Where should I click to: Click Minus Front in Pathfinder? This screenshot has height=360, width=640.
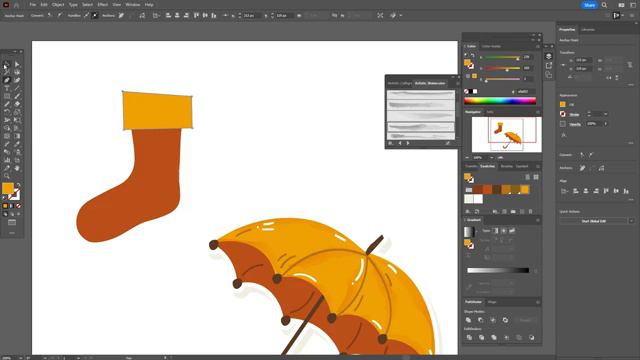480,320
